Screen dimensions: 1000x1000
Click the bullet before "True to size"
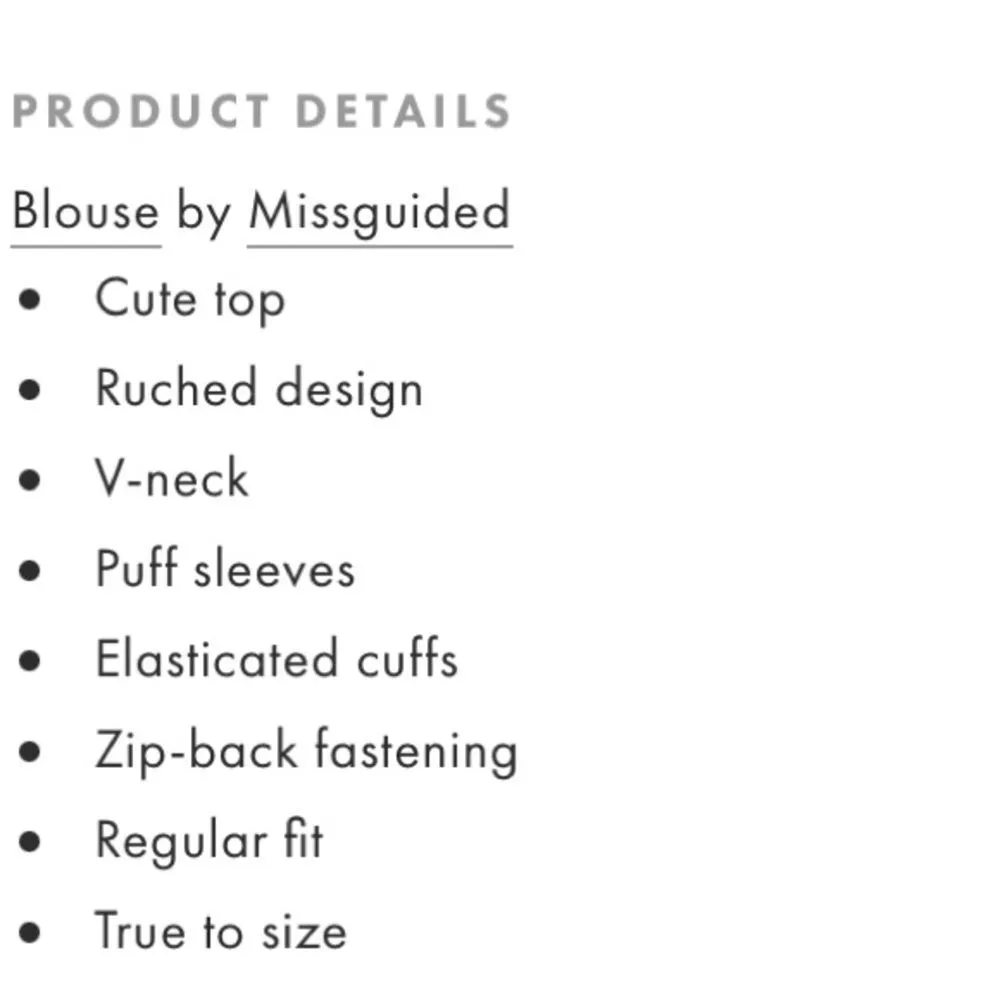tap(31, 932)
